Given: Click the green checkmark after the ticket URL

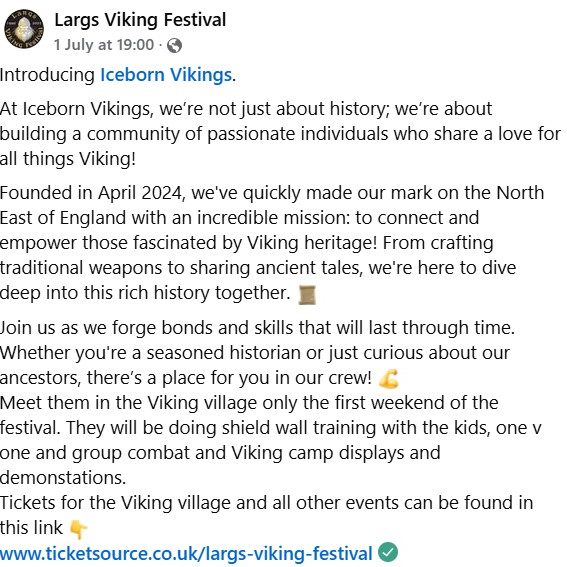Looking at the screenshot, I should [x=388, y=553].
